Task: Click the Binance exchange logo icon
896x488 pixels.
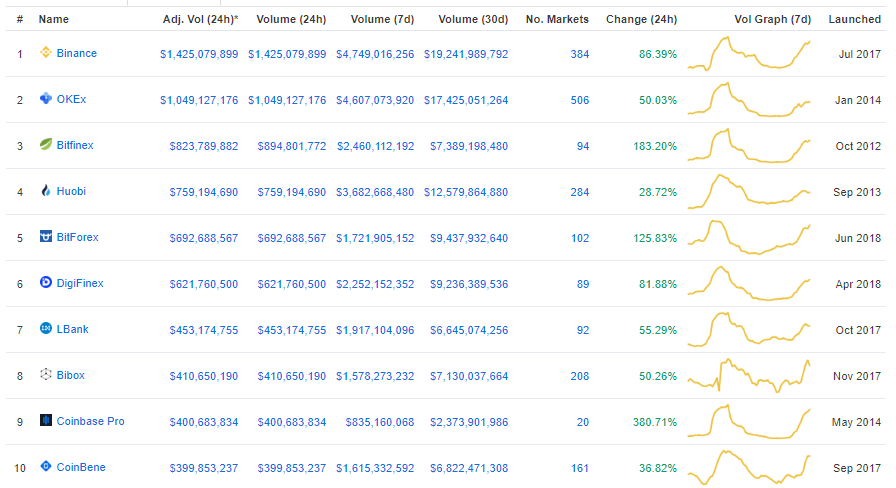Action: pyautogui.click(x=45, y=53)
